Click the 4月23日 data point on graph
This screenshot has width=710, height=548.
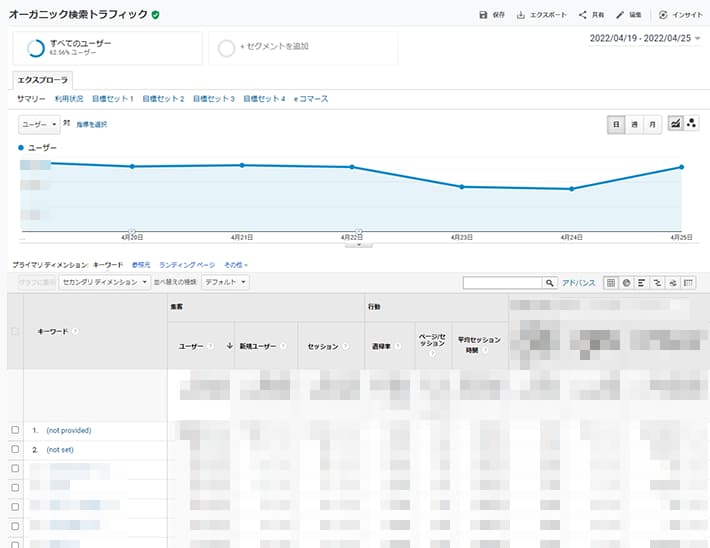[x=461, y=187]
